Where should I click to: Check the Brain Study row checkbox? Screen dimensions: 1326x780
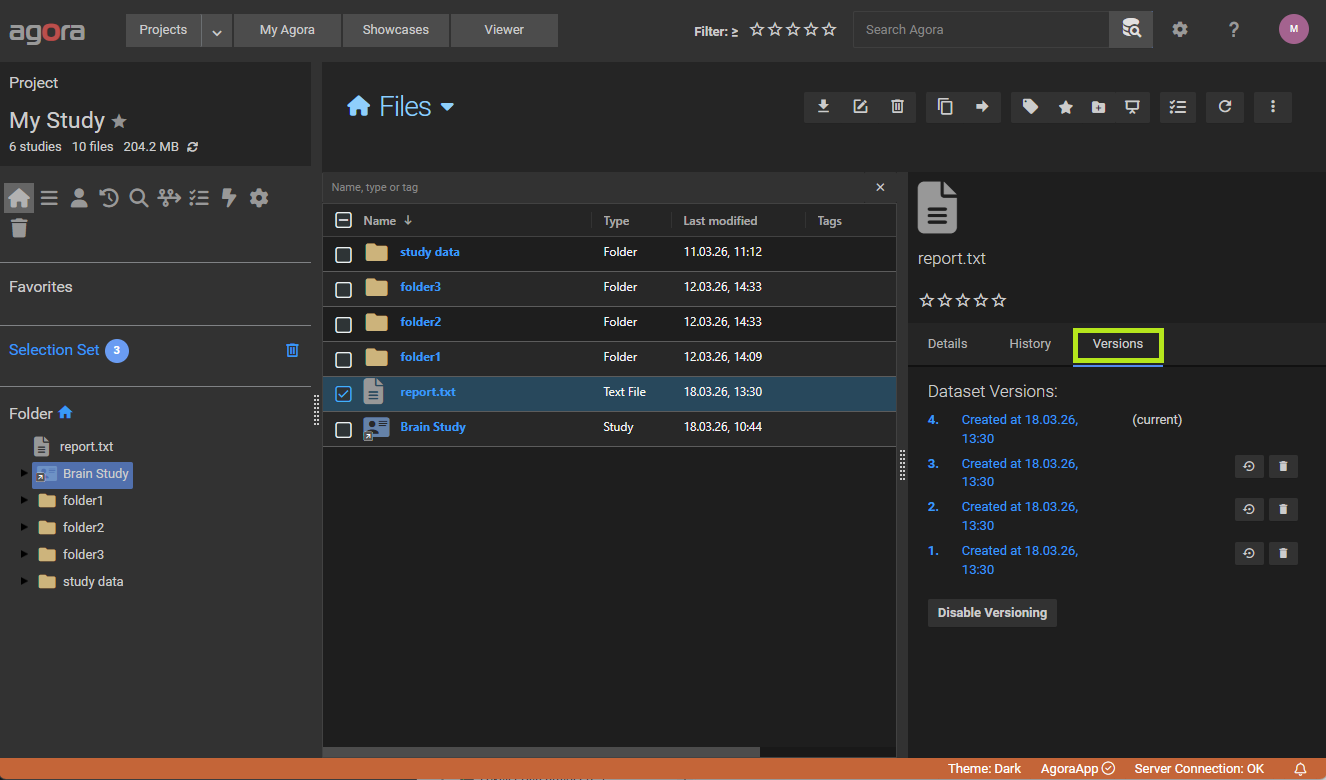[343, 429]
